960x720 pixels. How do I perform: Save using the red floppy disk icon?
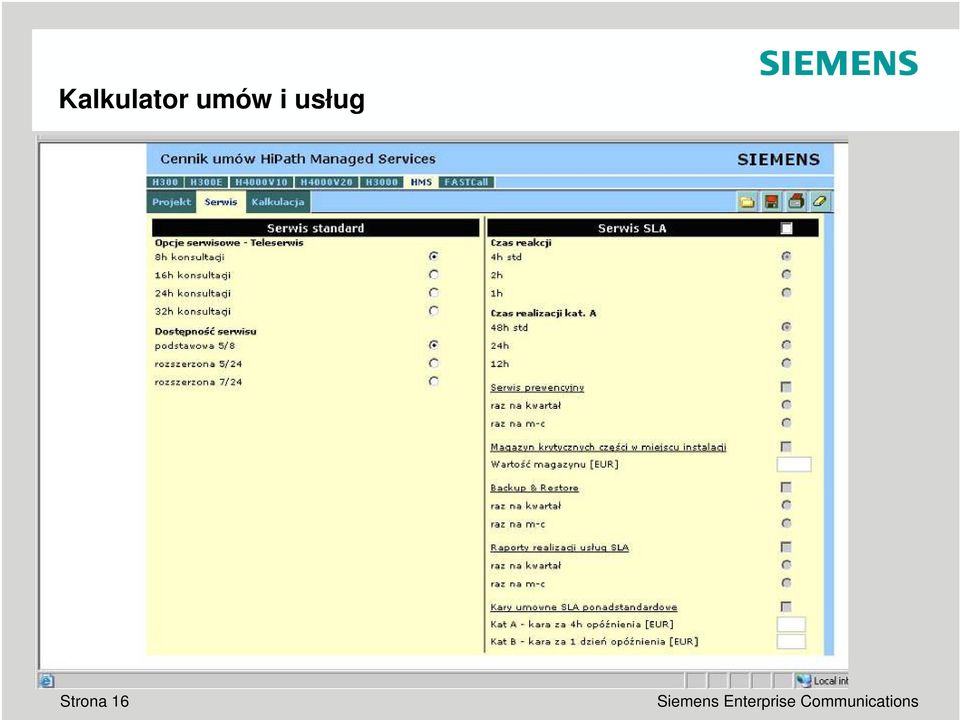[x=771, y=202]
